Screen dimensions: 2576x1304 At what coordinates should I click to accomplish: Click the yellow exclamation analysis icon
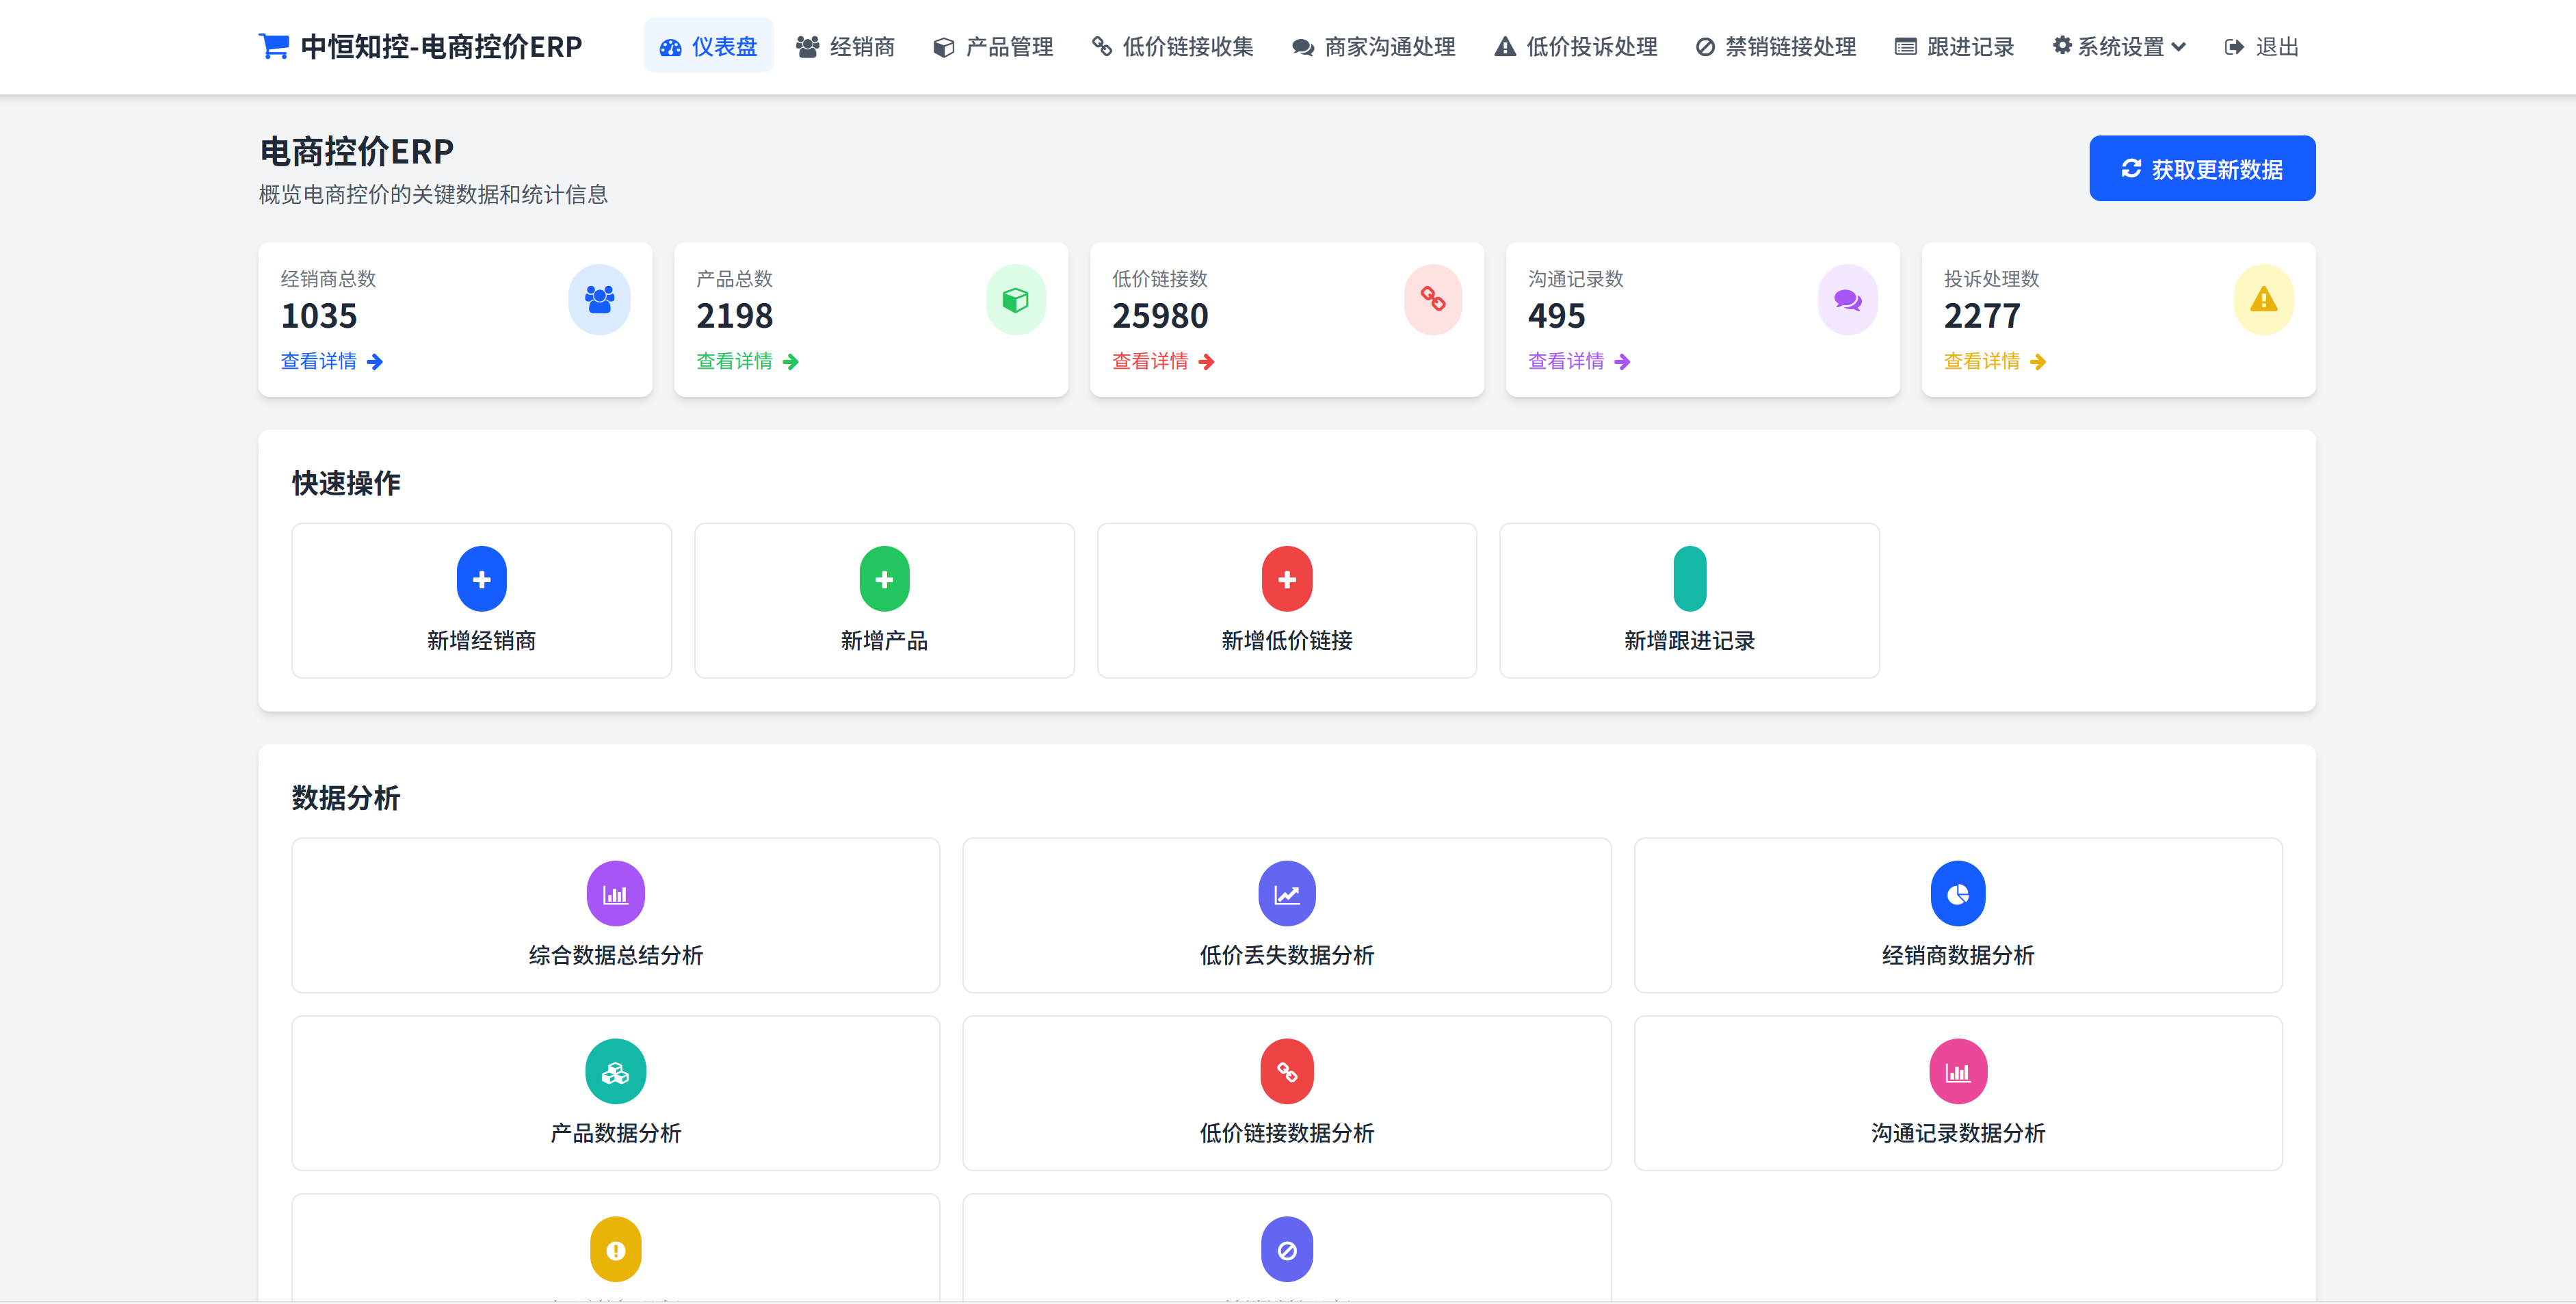click(x=615, y=1249)
